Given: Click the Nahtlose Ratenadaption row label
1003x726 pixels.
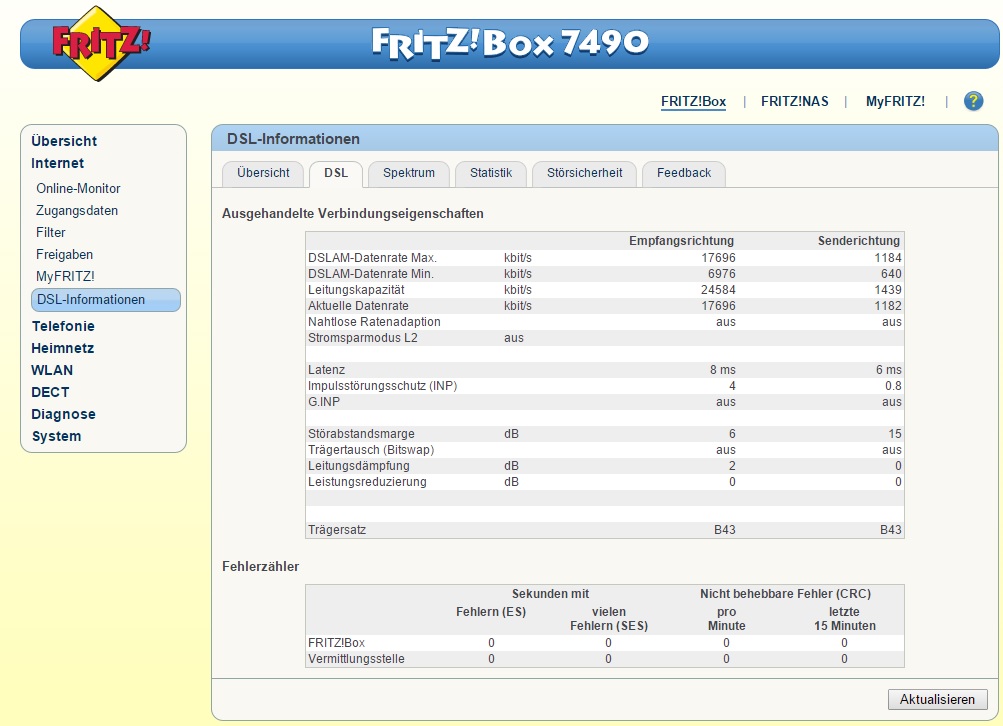Looking at the screenshot, I should (x=374, y=322).
